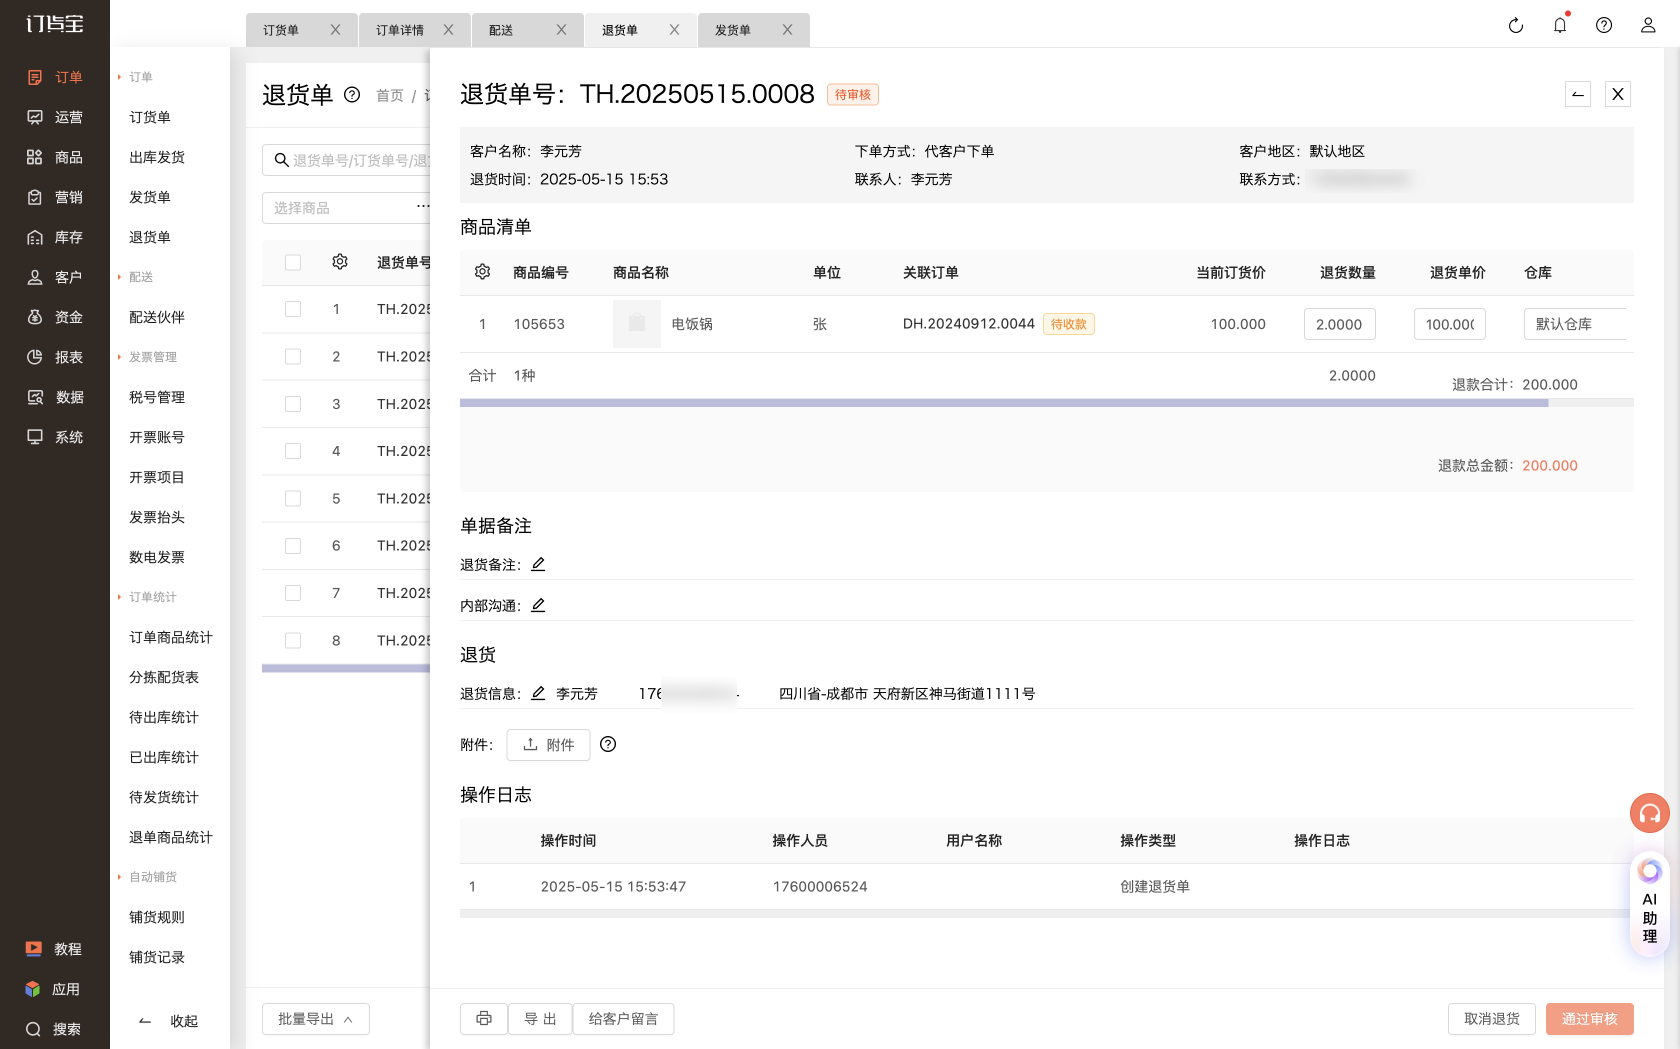Open 客户 in the left sidebar
Screen dimensions: 1680x1049
pos(55,277)
